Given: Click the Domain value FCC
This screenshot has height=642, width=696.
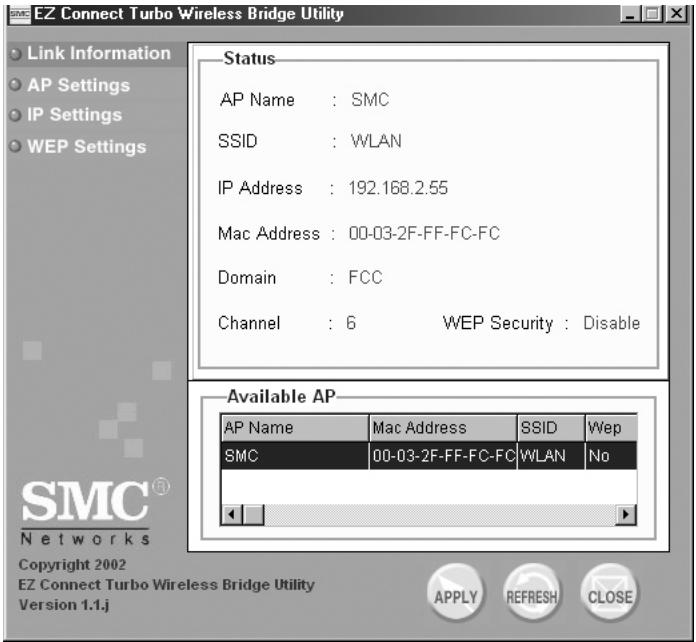Looking at the screenshot, I should (x=365, y=278).
